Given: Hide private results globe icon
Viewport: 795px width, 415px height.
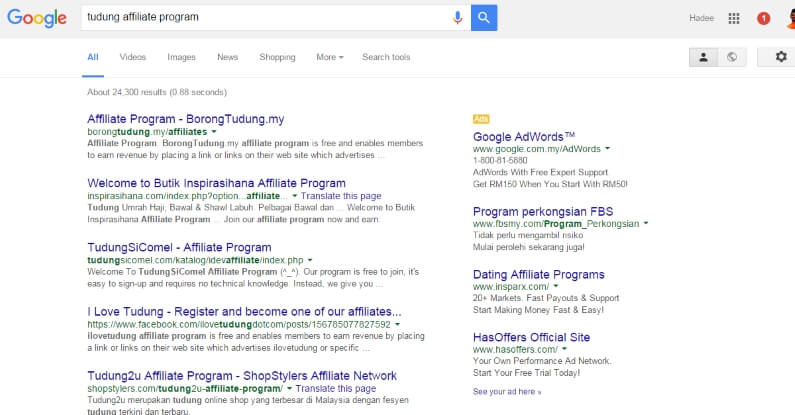Looking at the screenshot, I should tap(732, 57).
